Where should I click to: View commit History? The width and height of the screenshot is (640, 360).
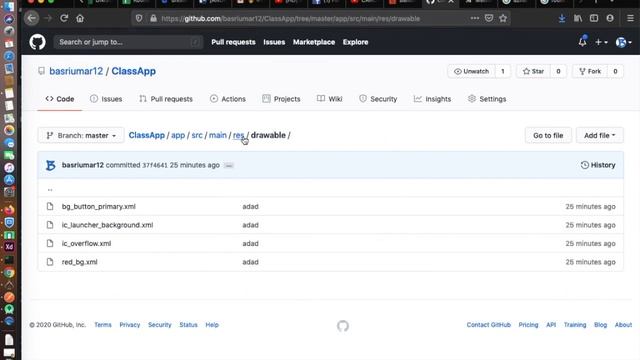(598, 165)
